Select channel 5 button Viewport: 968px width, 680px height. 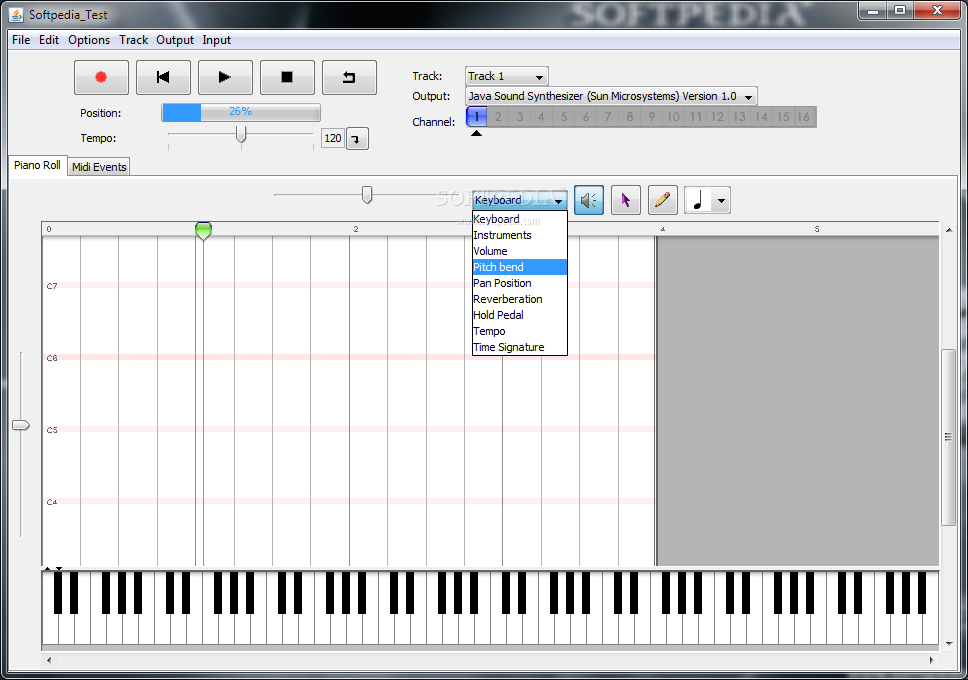click(x=564, y=117)
